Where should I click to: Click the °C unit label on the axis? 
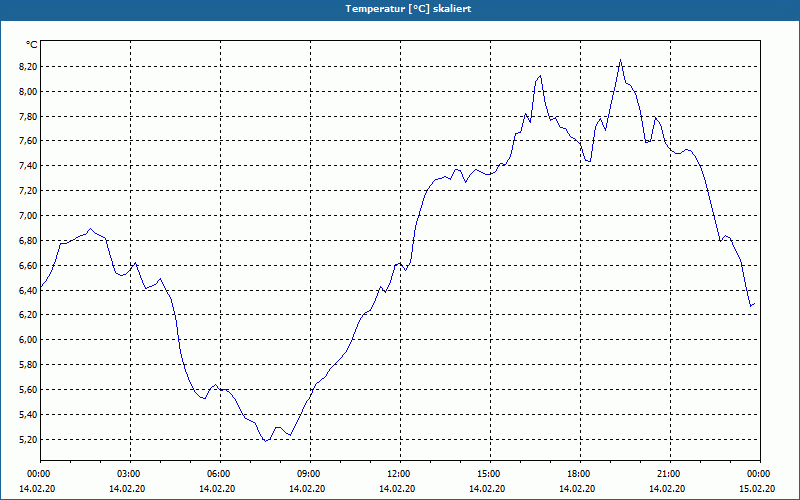coord(32,45)
